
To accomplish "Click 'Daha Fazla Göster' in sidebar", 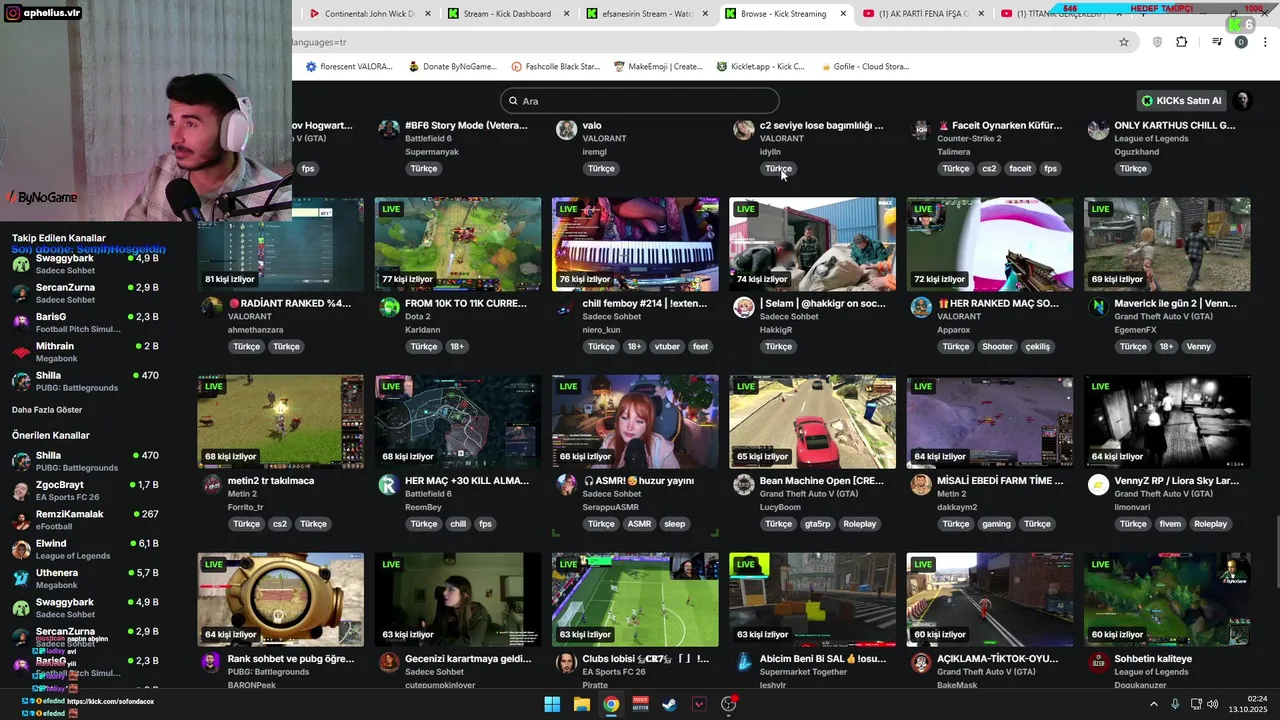I will pyautogui.click(x=47, y=410).
